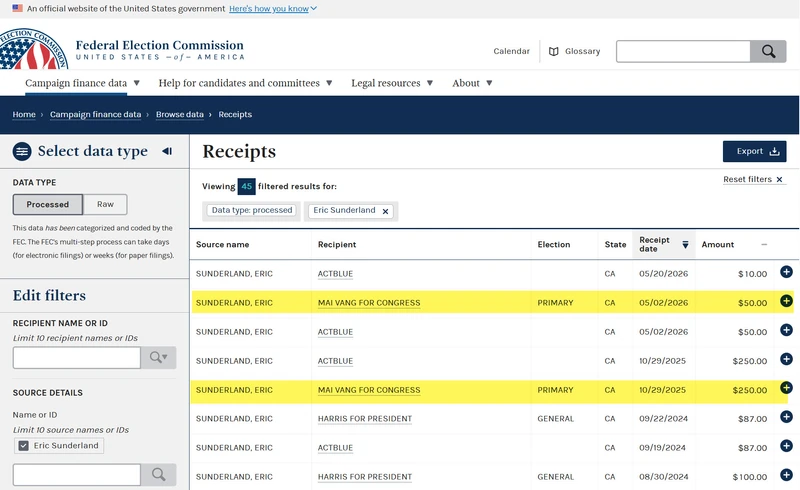Screen dimensions: 800x490
Task: Open the About menu
Action: pos(472,83)
